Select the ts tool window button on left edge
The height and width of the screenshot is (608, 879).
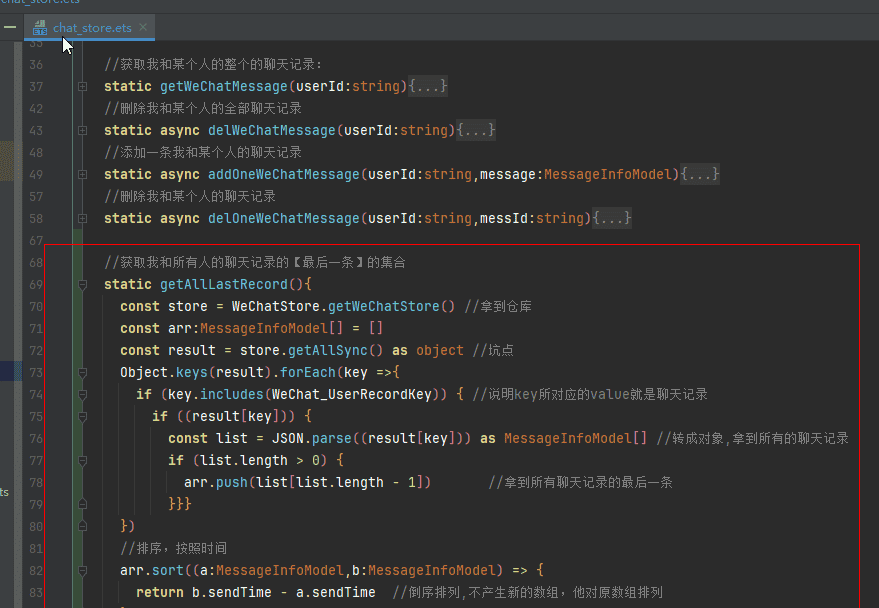tap(7, 491)
